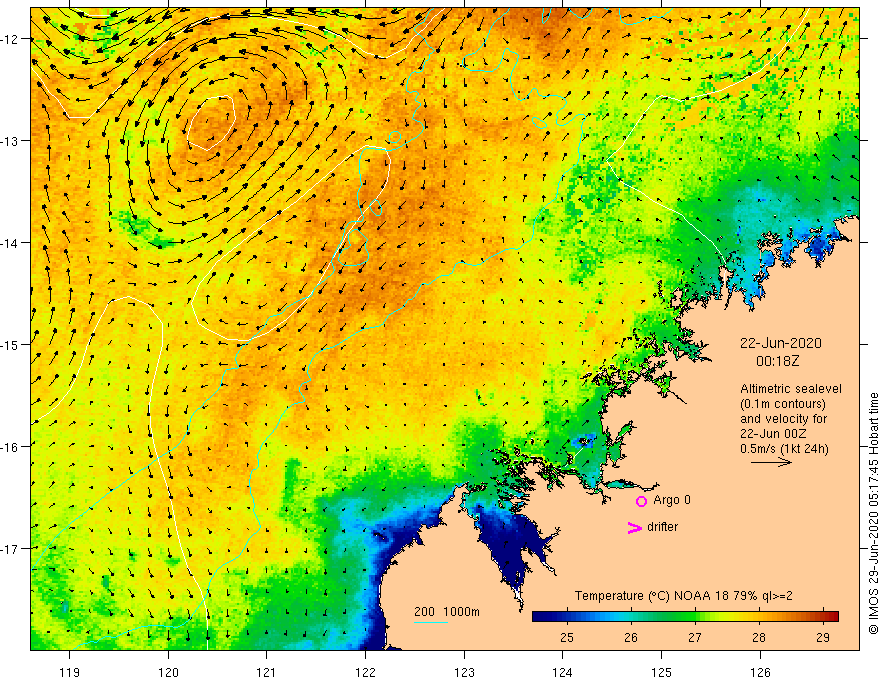Click the longitude axis label 119
Viewport: 880px width, 680px height.
tap(70, 672)
